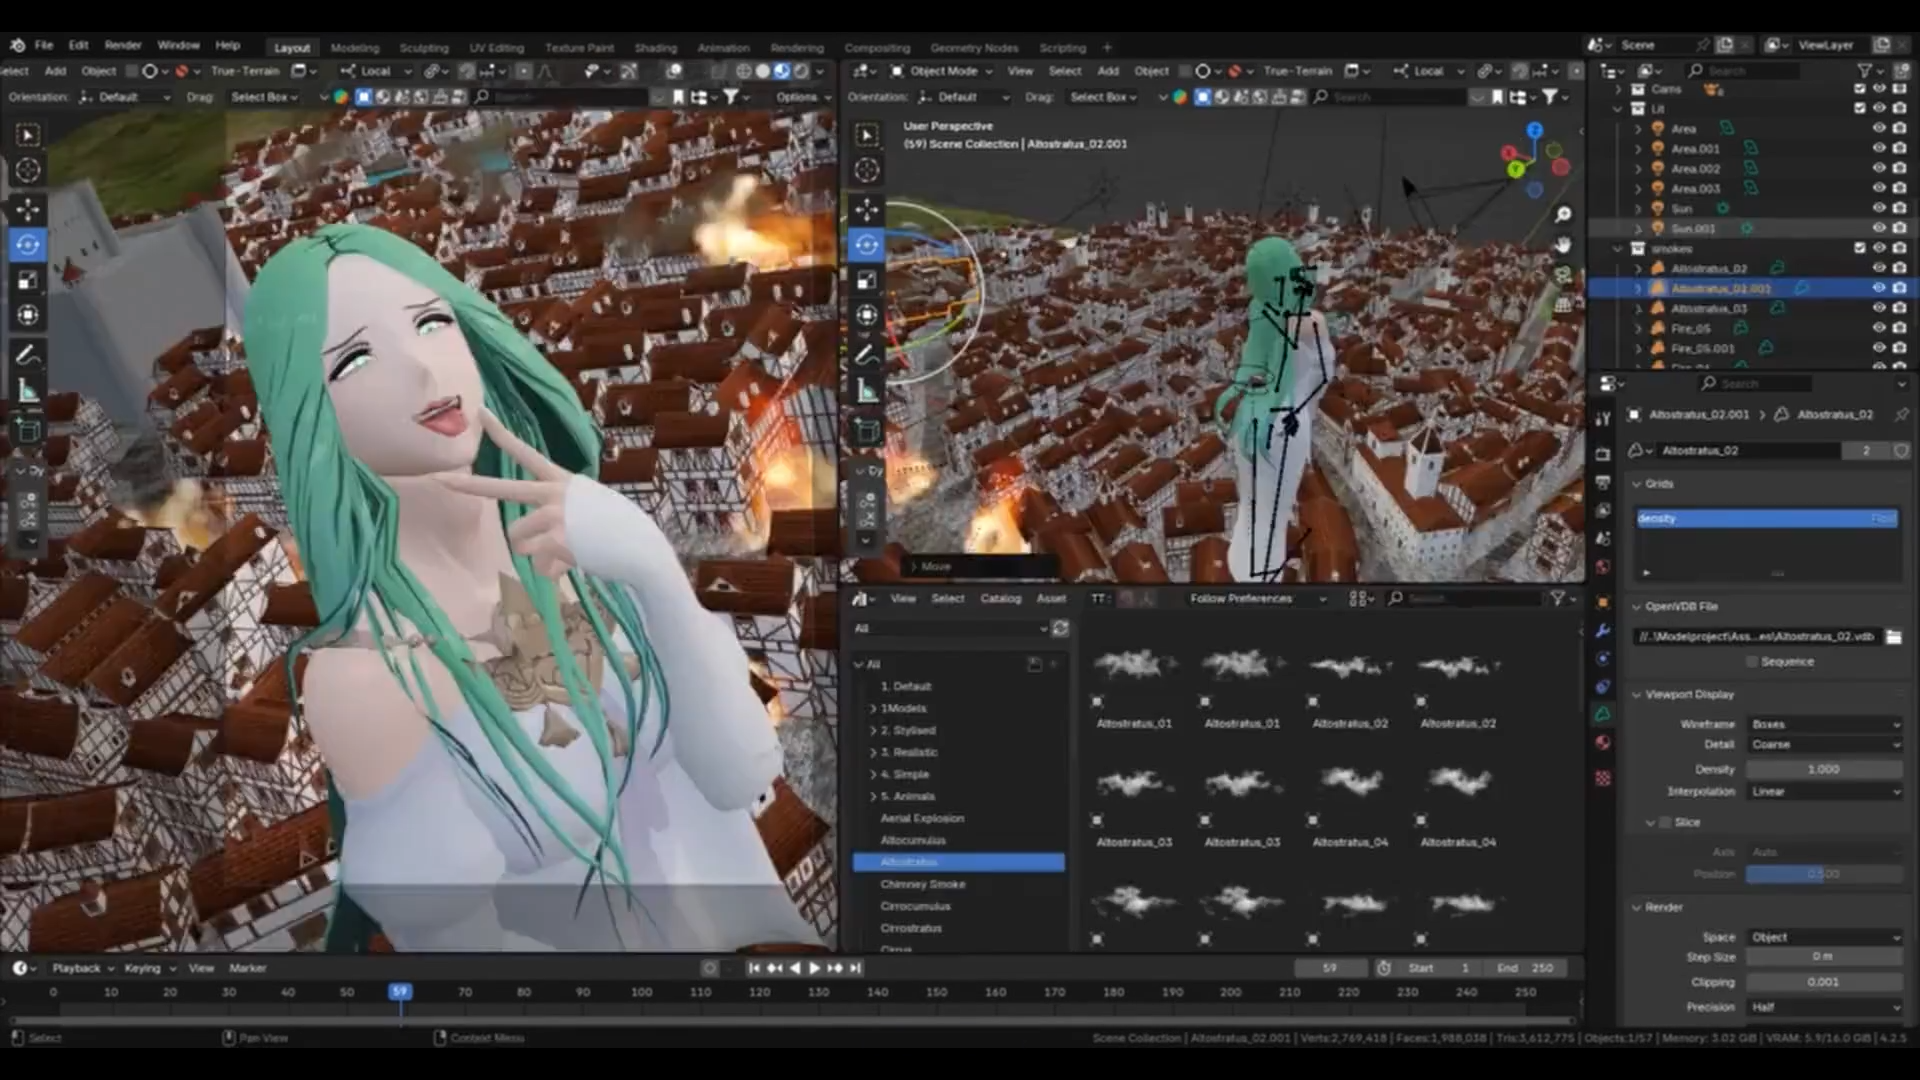Image resolution: width=1920 pixels, height=1080 pixels.
Task: Play the animation forward
Action: [x=814, y=968]
